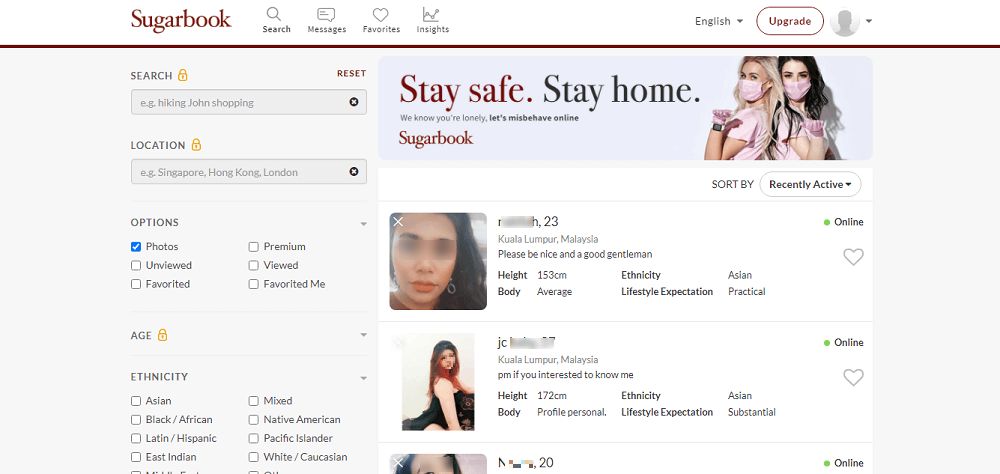Enable the Premium checkbox
The height and width of the screenshot is (474, 1000).
[254, 247]
